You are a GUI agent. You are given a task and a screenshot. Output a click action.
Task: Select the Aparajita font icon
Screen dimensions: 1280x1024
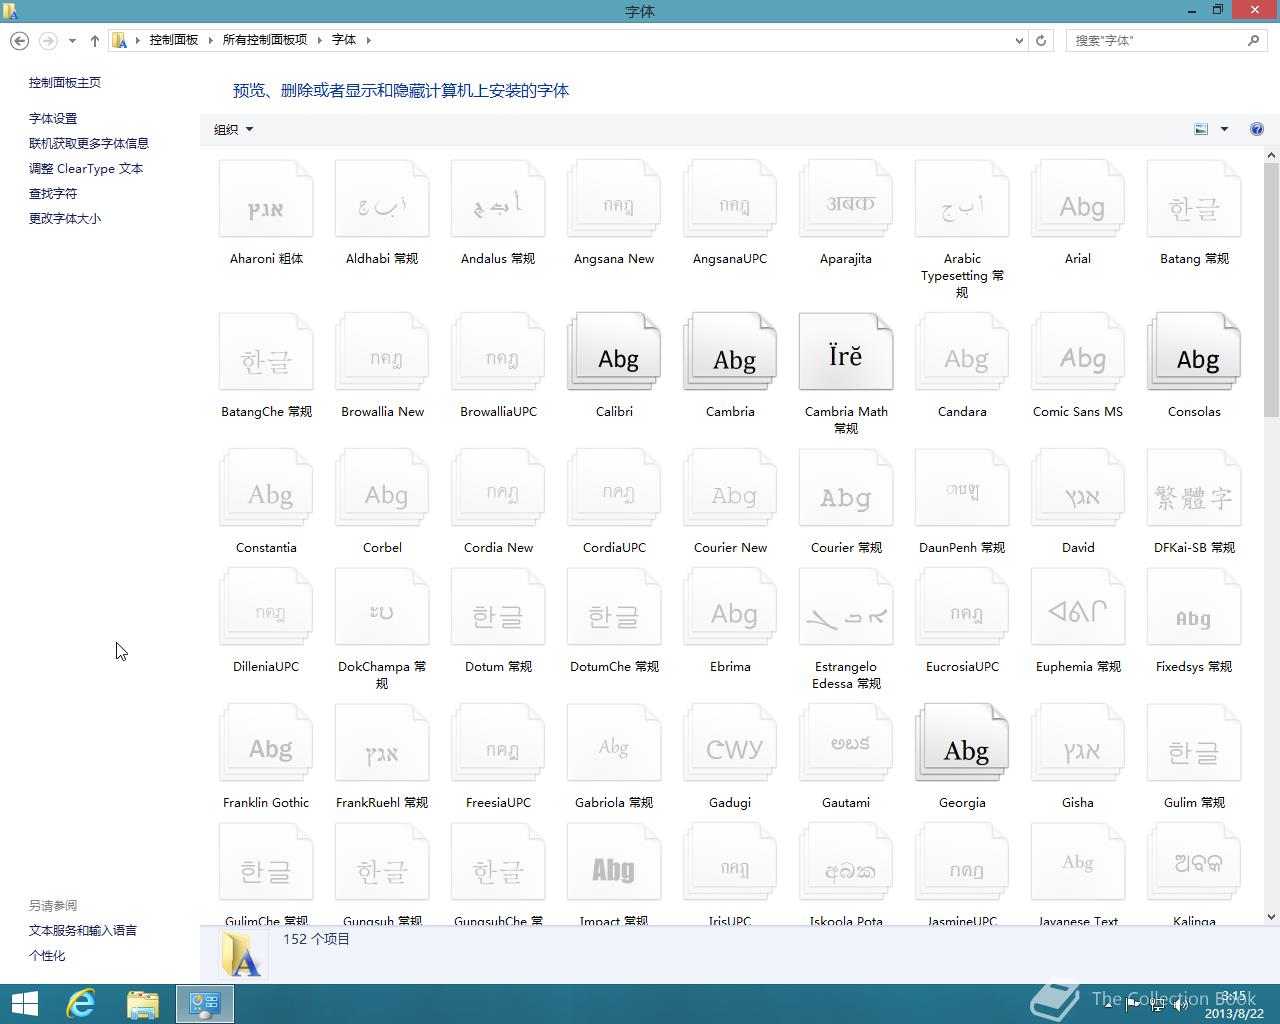click(x=846, y=199)
